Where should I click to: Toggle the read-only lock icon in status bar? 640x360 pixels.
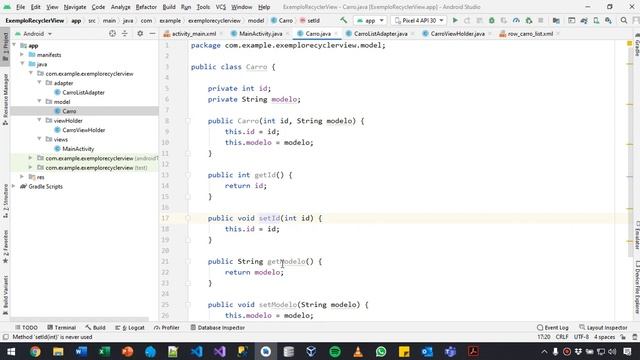[623, 337]
